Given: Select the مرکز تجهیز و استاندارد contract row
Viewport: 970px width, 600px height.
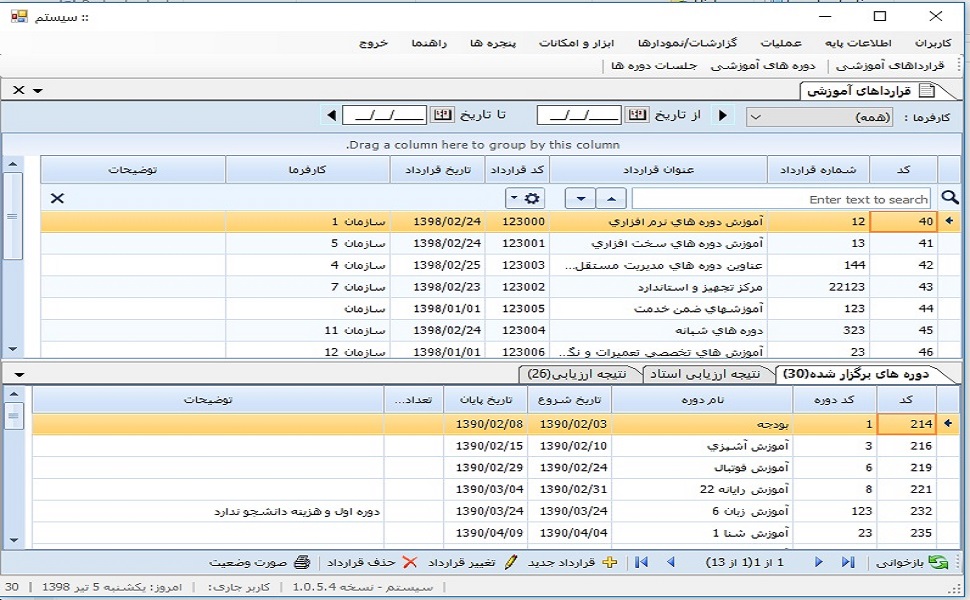Looking at the screenshot, I should (x=500, y=287).
